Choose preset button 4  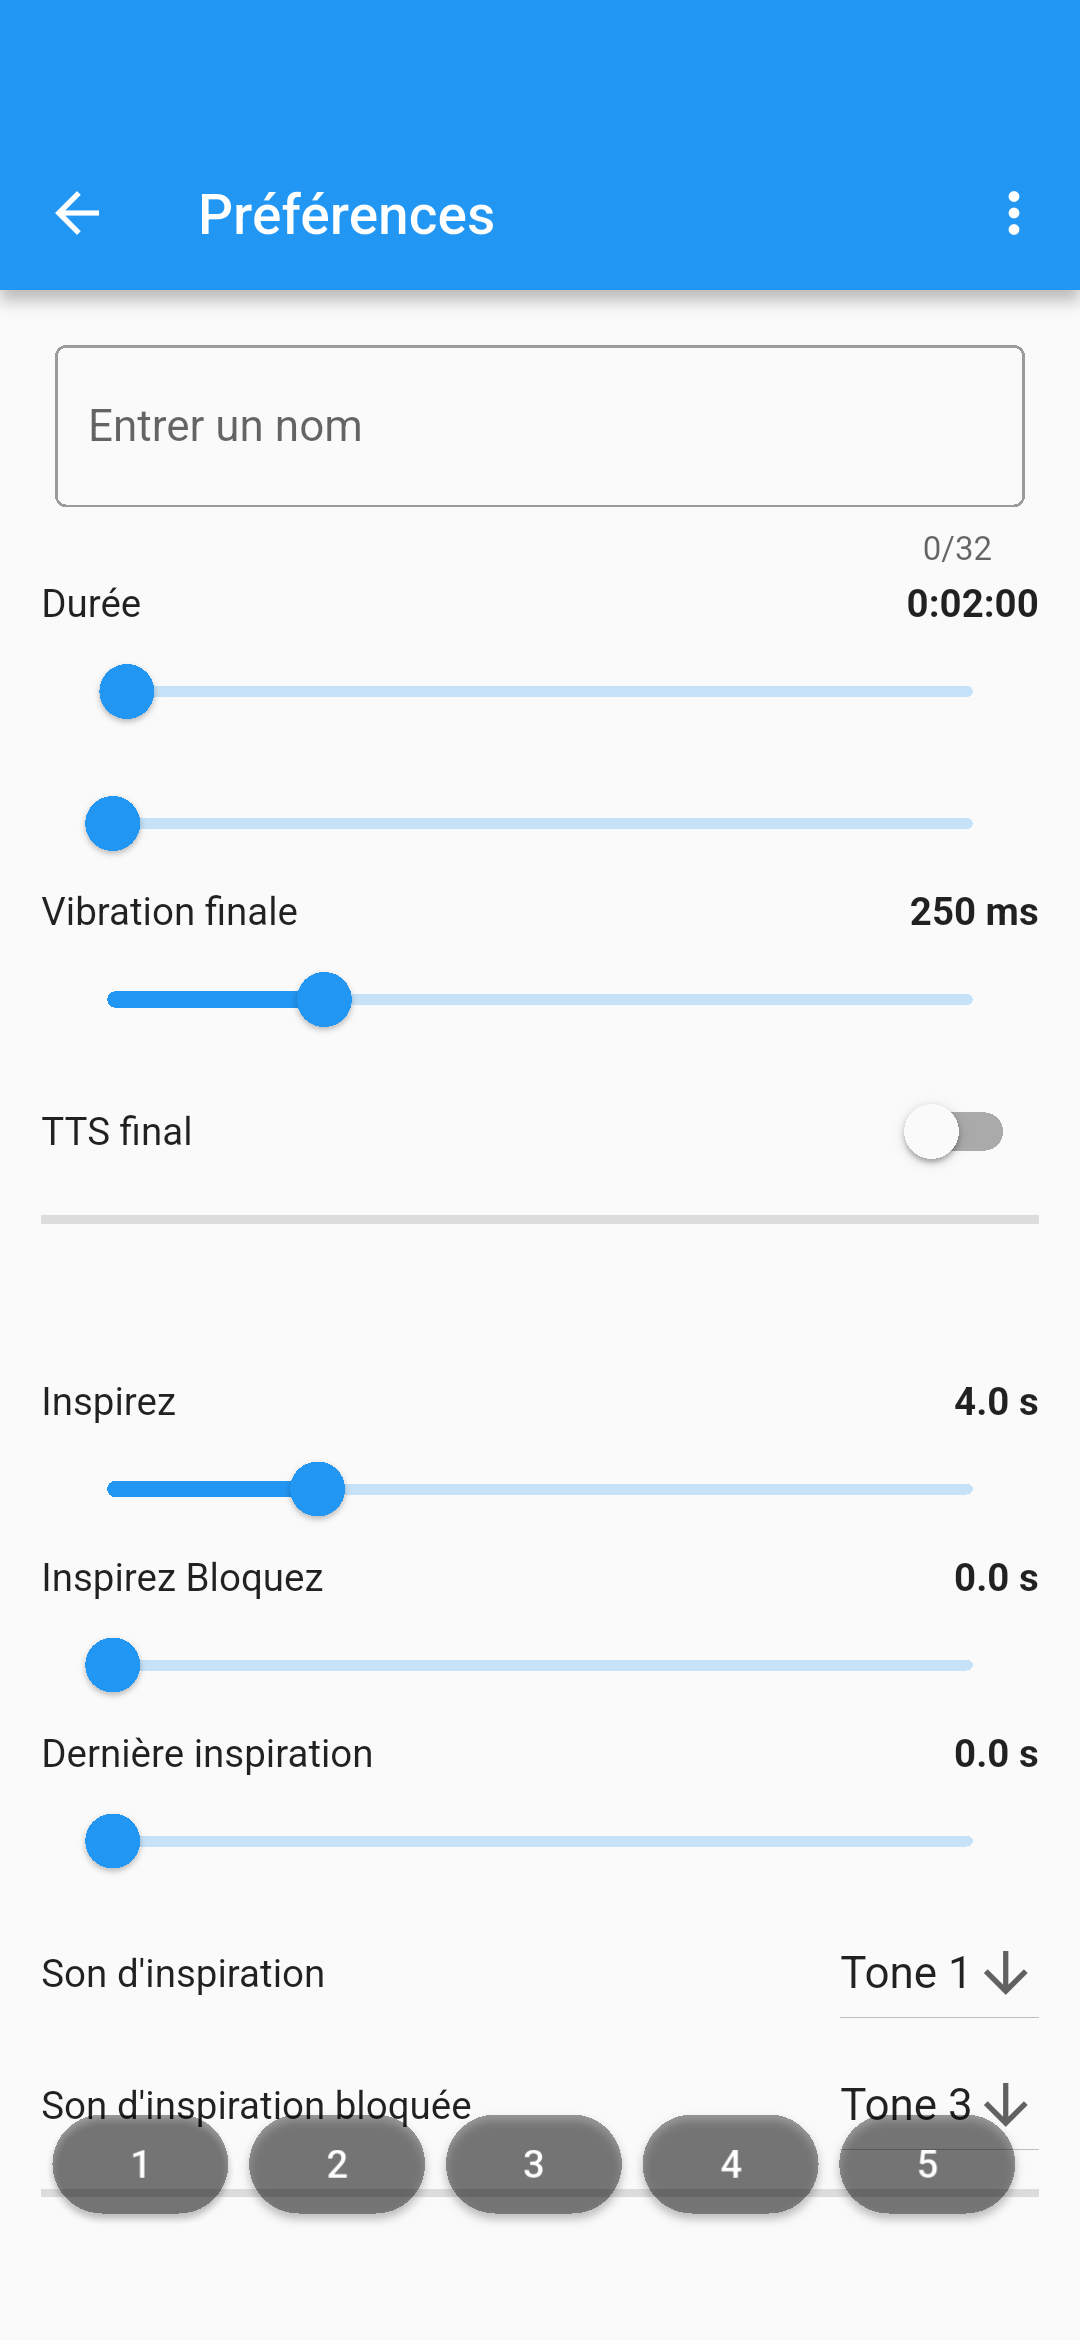point(730,2164)
